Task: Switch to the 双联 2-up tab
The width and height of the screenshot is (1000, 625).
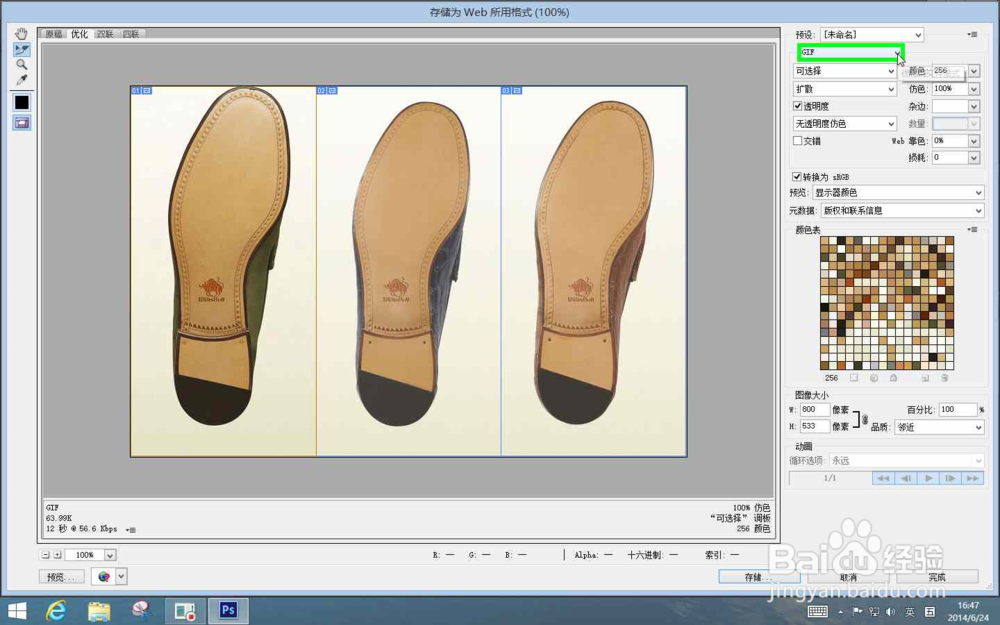Action: tap(105, 34)
